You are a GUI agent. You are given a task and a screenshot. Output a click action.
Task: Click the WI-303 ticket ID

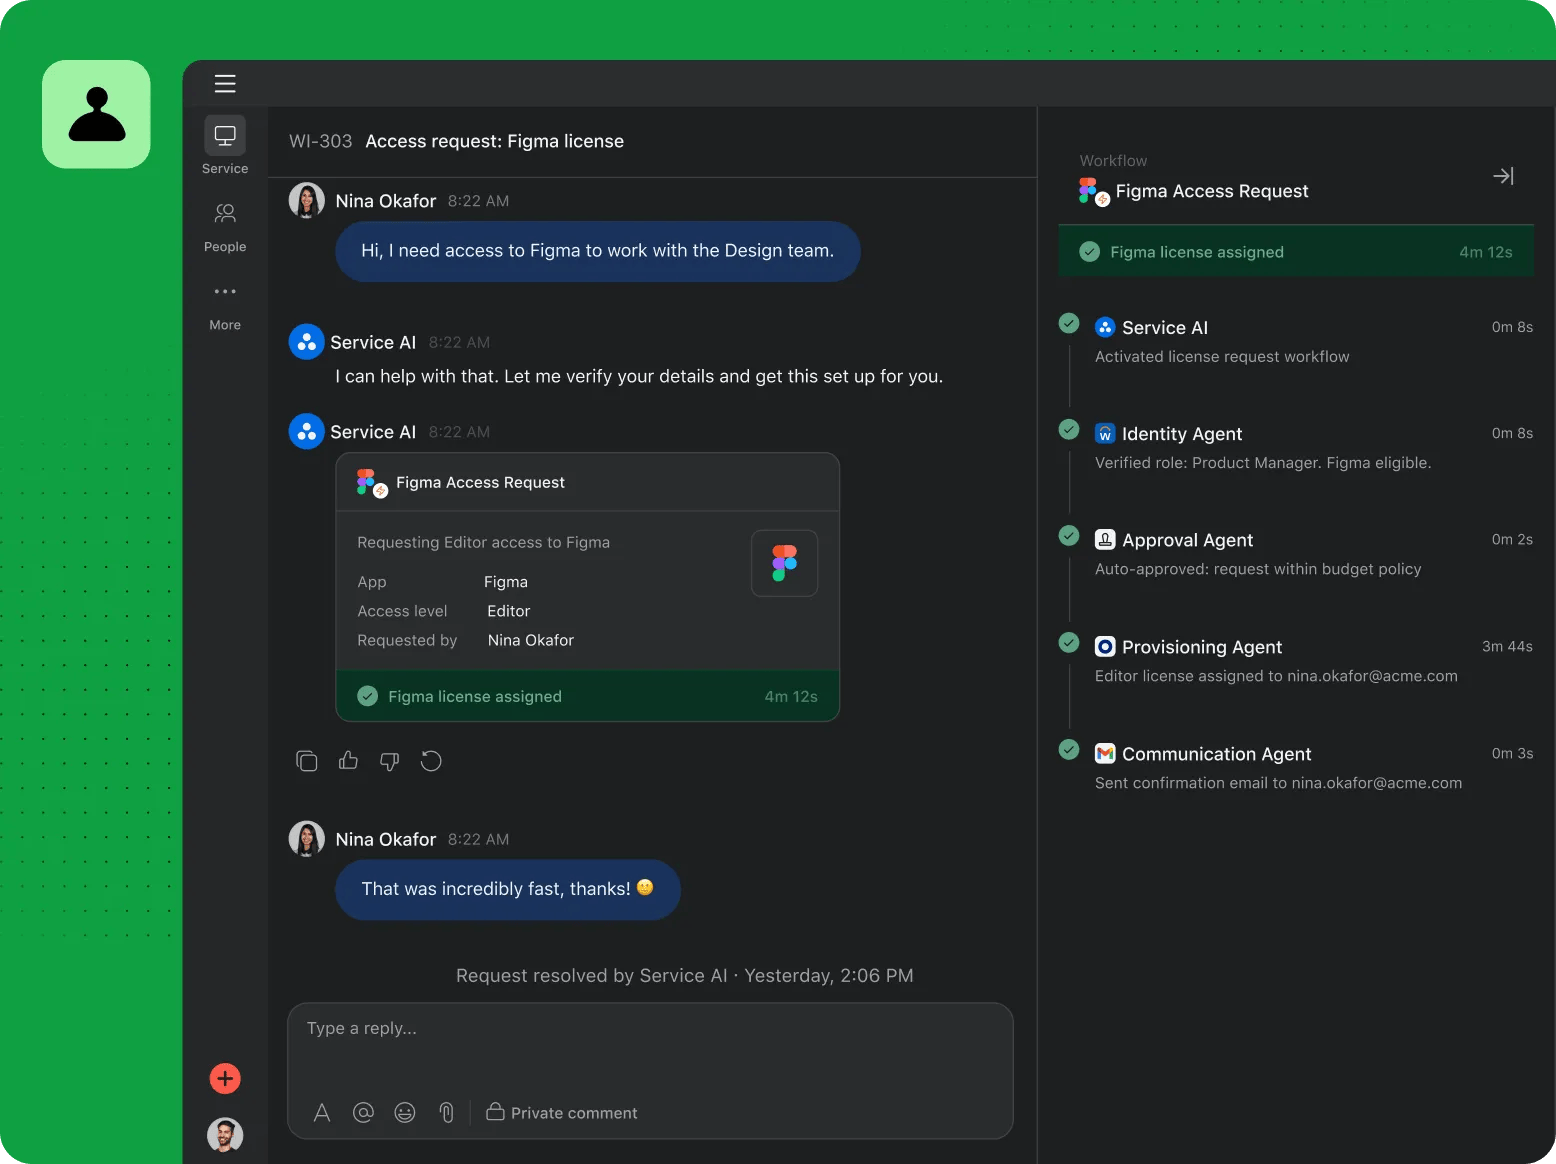click(x=321, y=141)
